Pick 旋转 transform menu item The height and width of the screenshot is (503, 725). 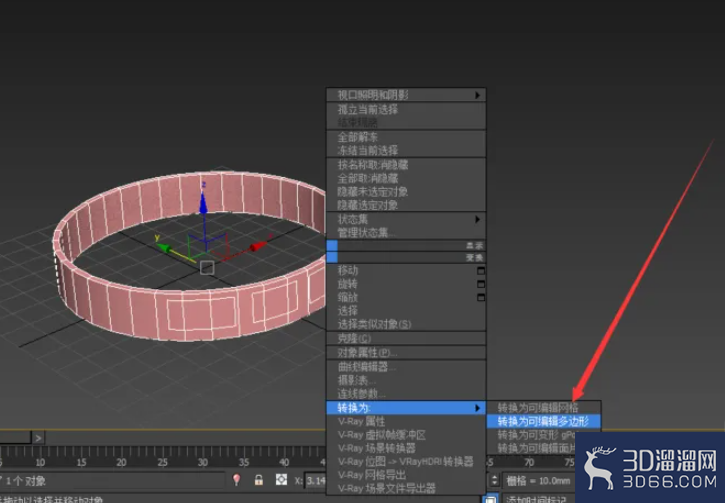pyautogui.click(x=348, y=284)
